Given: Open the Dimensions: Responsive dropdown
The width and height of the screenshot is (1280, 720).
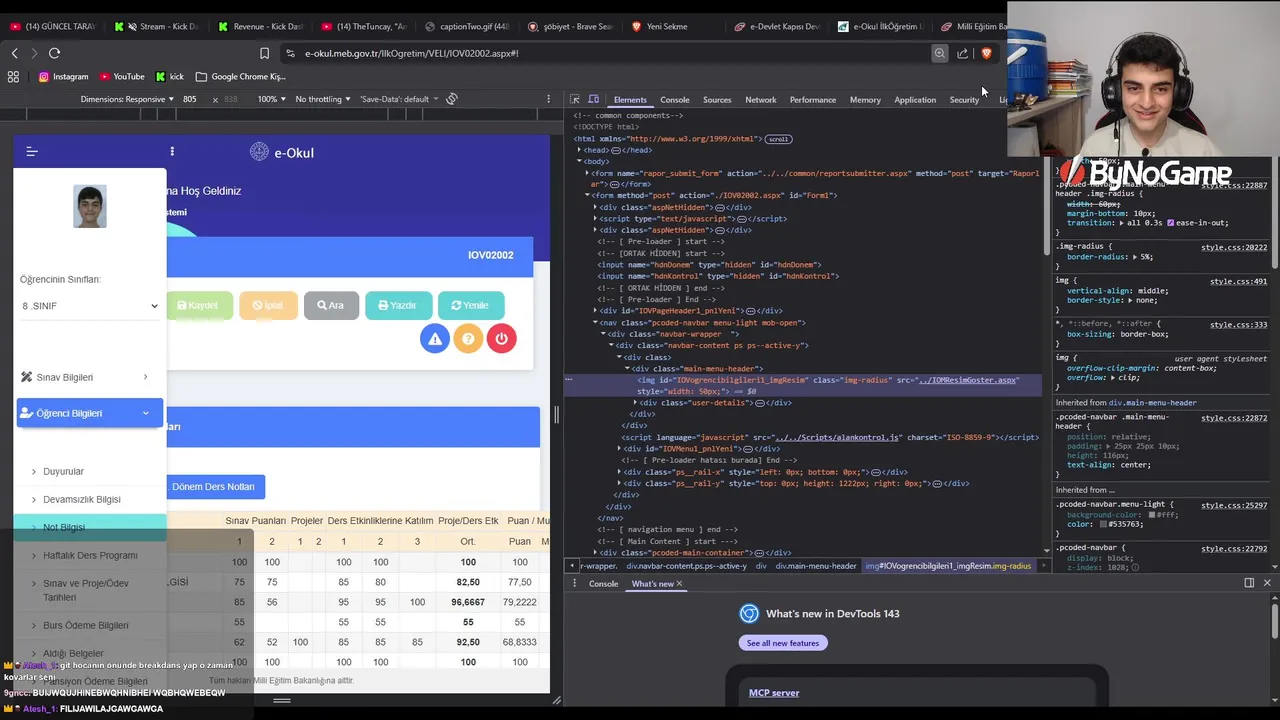Looking at the screenshot, I should (127, 99).
